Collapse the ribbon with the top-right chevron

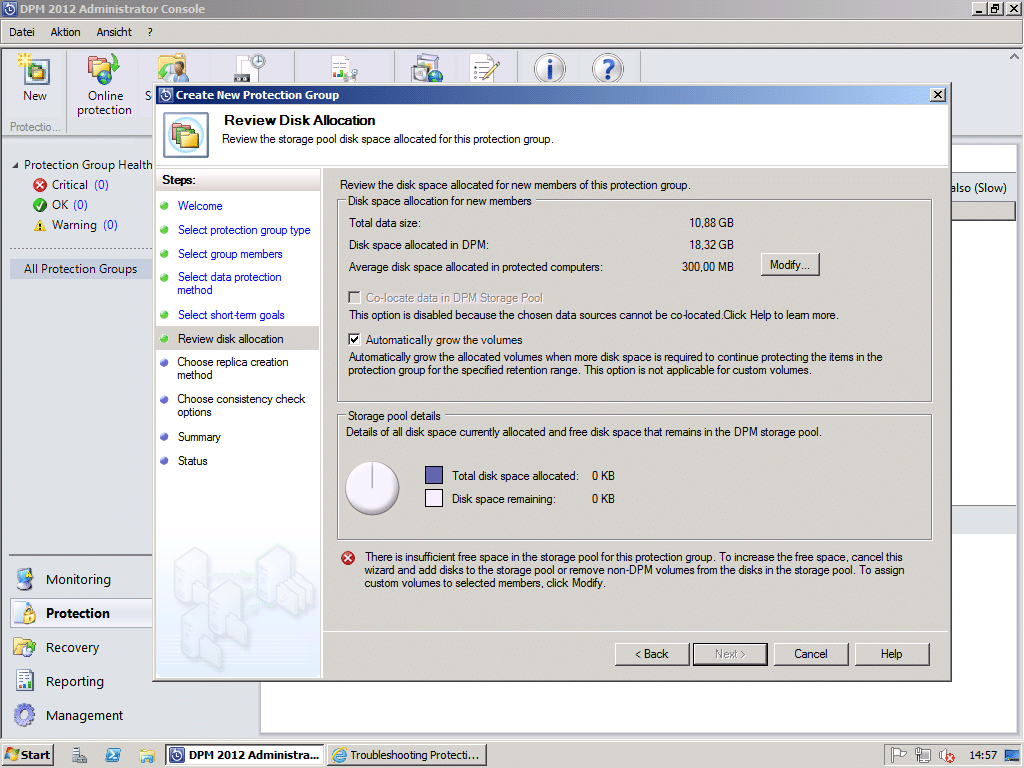point(1014,57)
